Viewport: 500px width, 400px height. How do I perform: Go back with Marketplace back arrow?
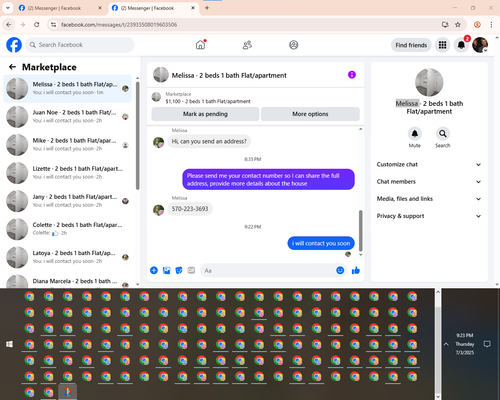12,67
